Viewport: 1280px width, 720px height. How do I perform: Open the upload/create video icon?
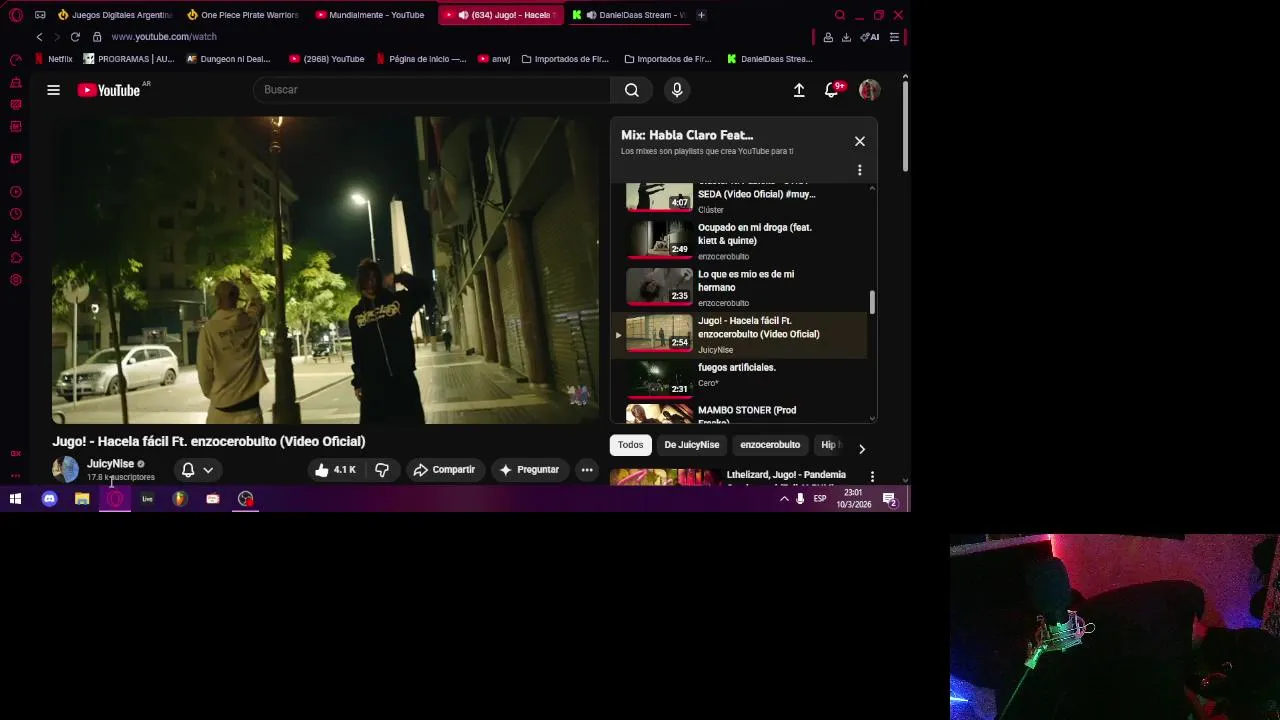point(799,90)
